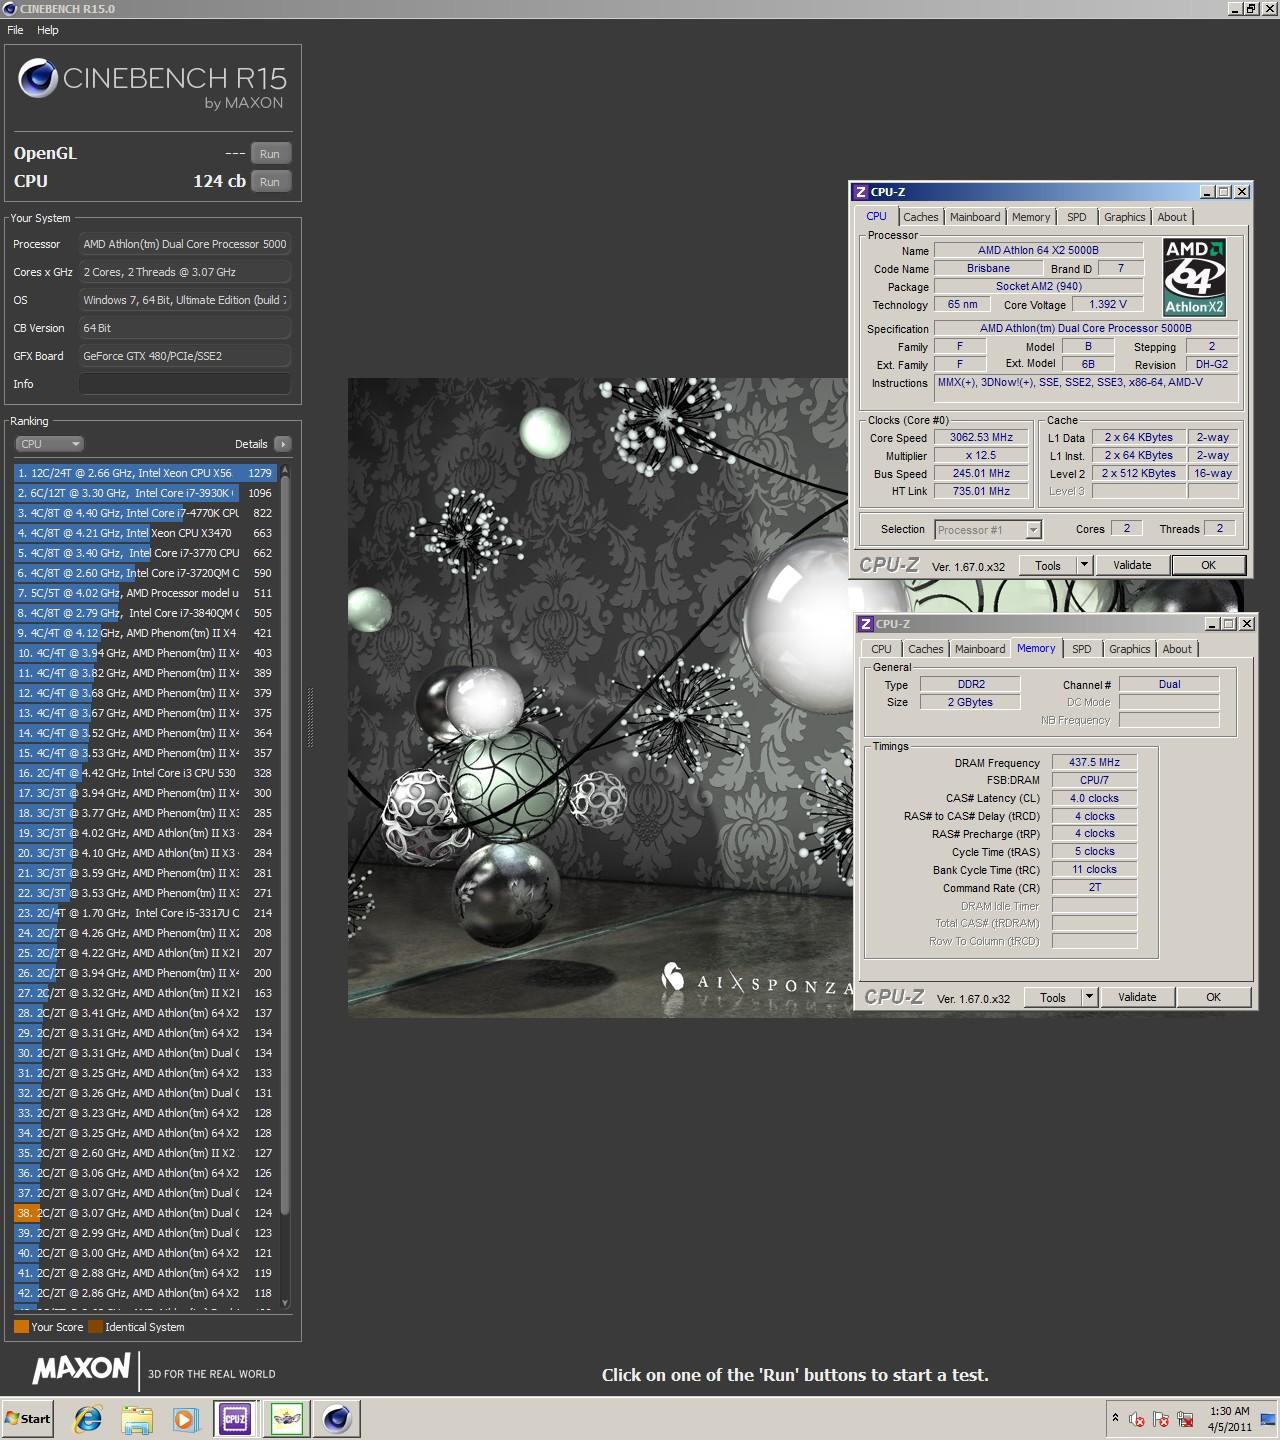
Task: Switch to Cinebench taskbar icon
Action: point(336,1418)
